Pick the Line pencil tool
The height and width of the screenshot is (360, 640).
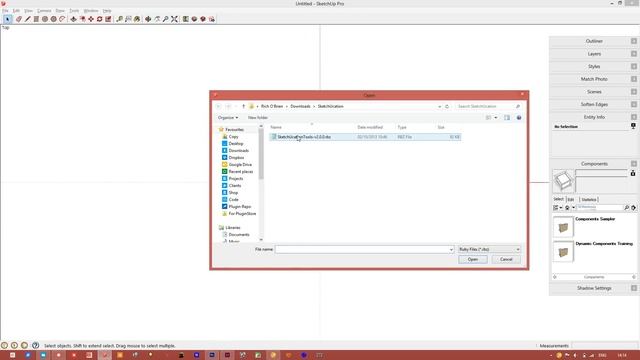tap(27, 19)
